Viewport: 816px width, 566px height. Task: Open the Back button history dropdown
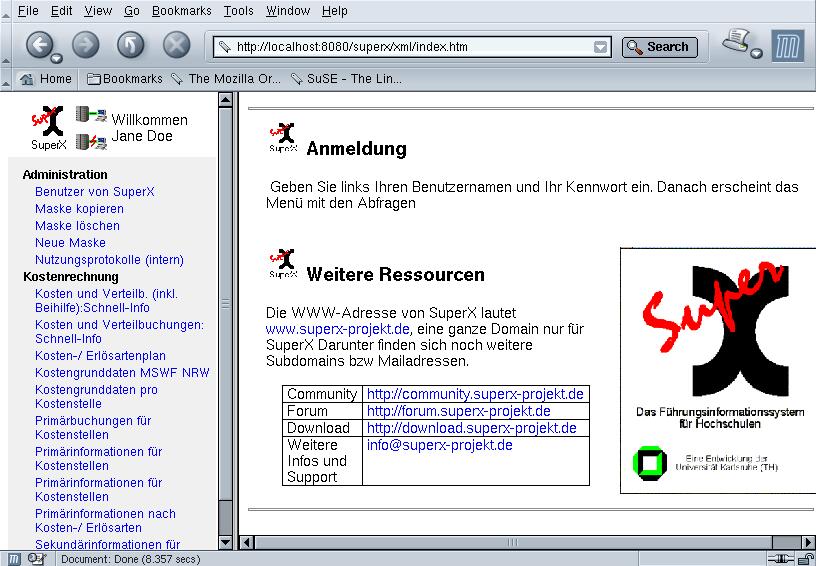click(x=57, y=56)
